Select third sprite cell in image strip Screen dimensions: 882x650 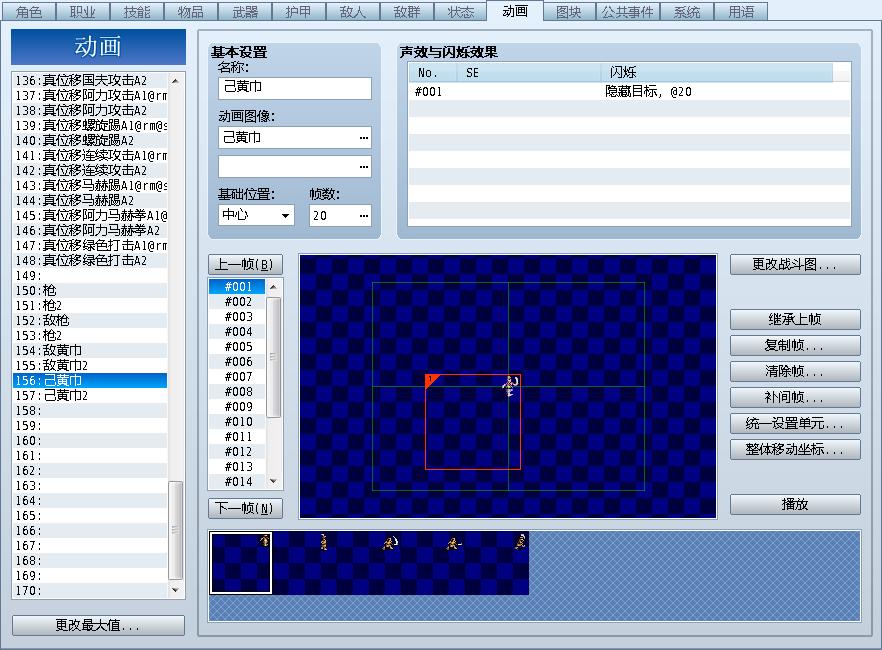click(x=370, y=563)
